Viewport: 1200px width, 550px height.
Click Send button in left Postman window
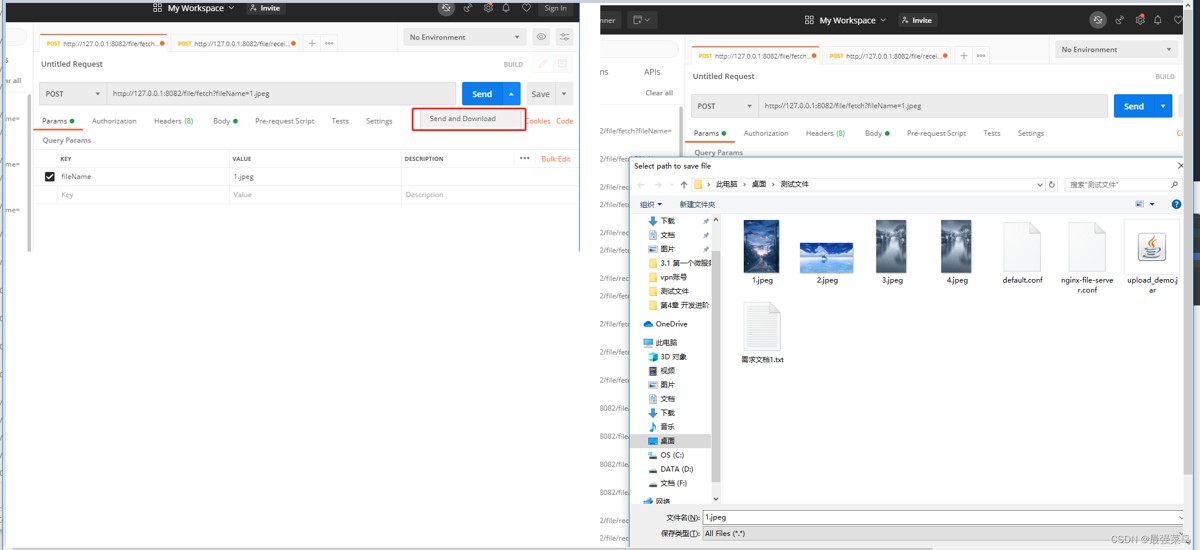click(x=482, y=94)
